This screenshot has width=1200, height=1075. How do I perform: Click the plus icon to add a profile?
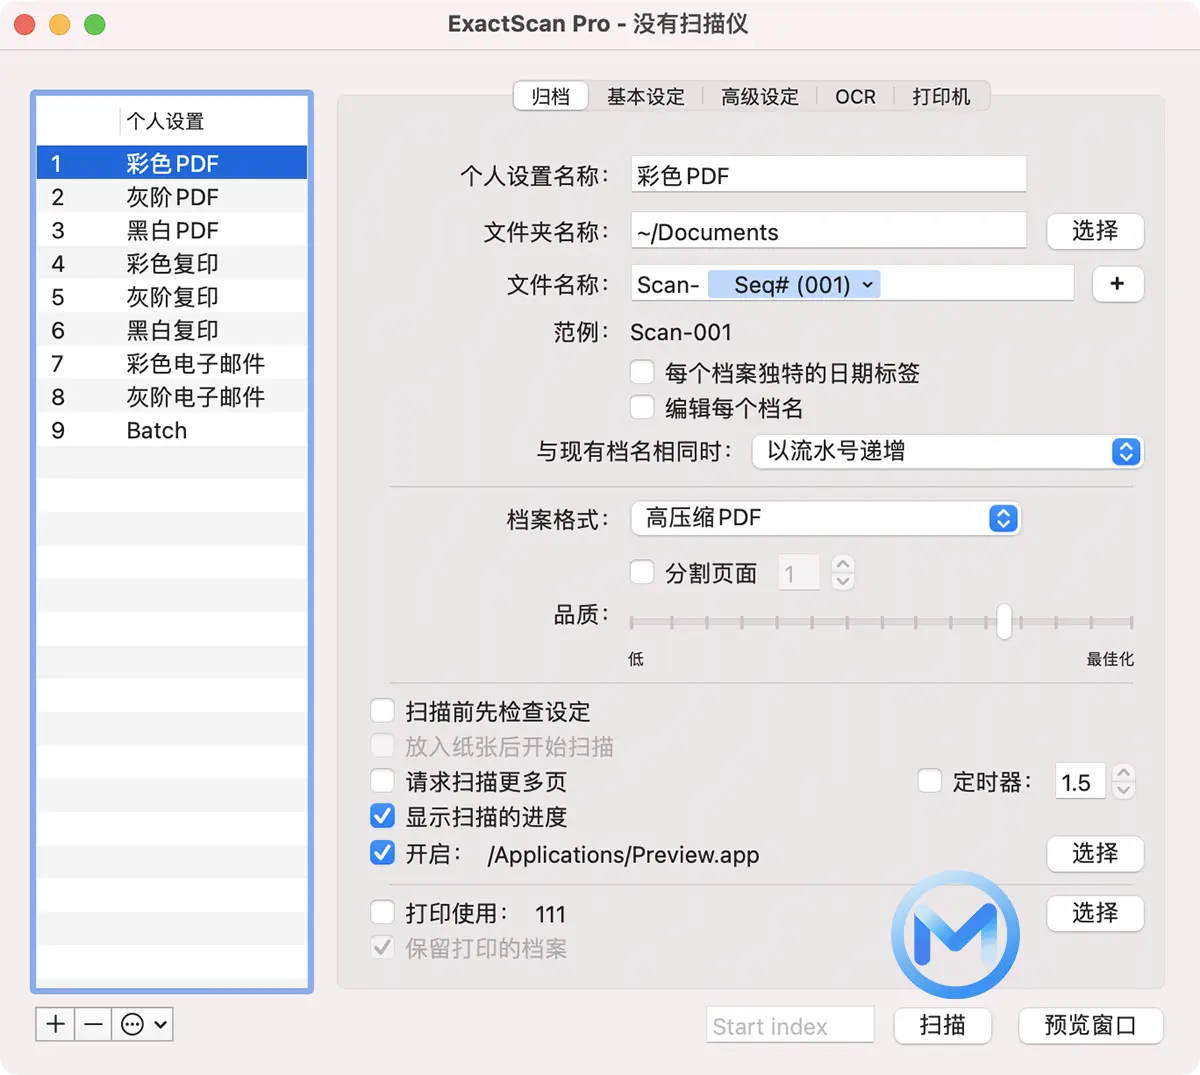click(x=56, y=1024)
